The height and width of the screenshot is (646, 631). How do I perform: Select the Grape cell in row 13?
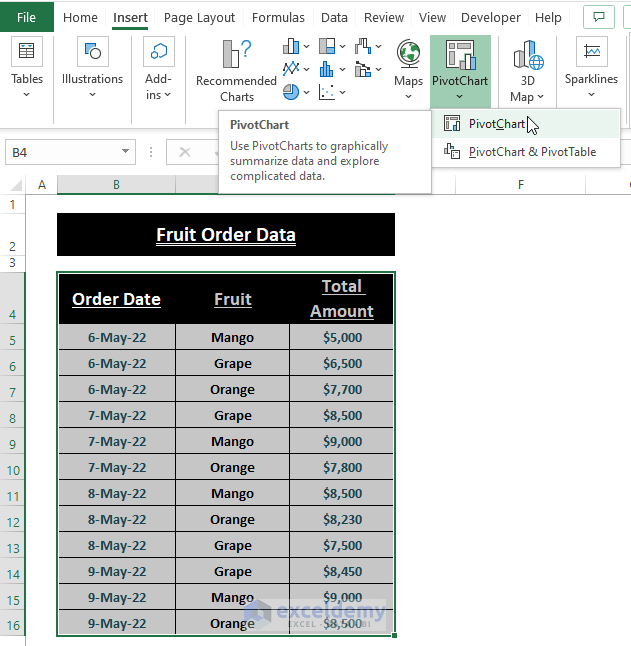232,545
